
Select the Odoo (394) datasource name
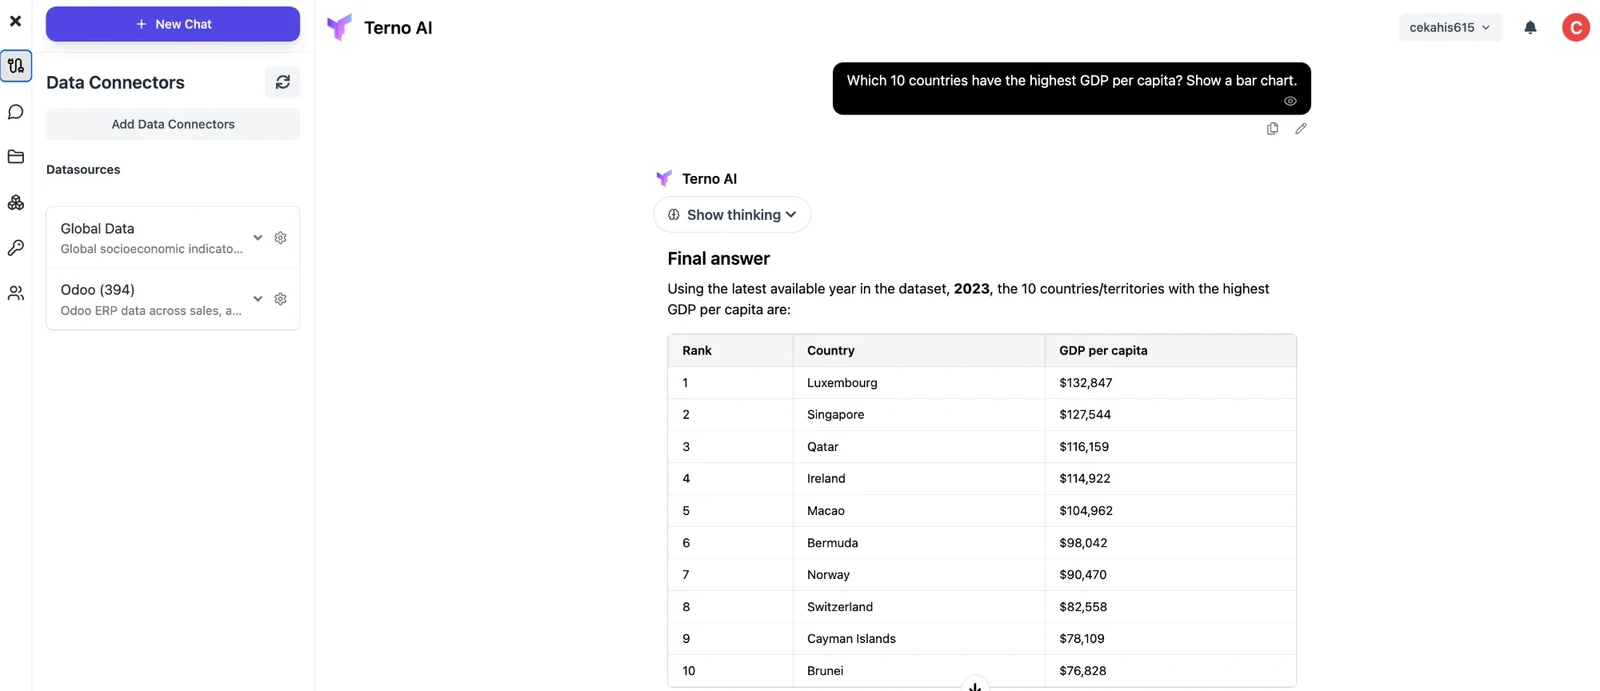98,290
